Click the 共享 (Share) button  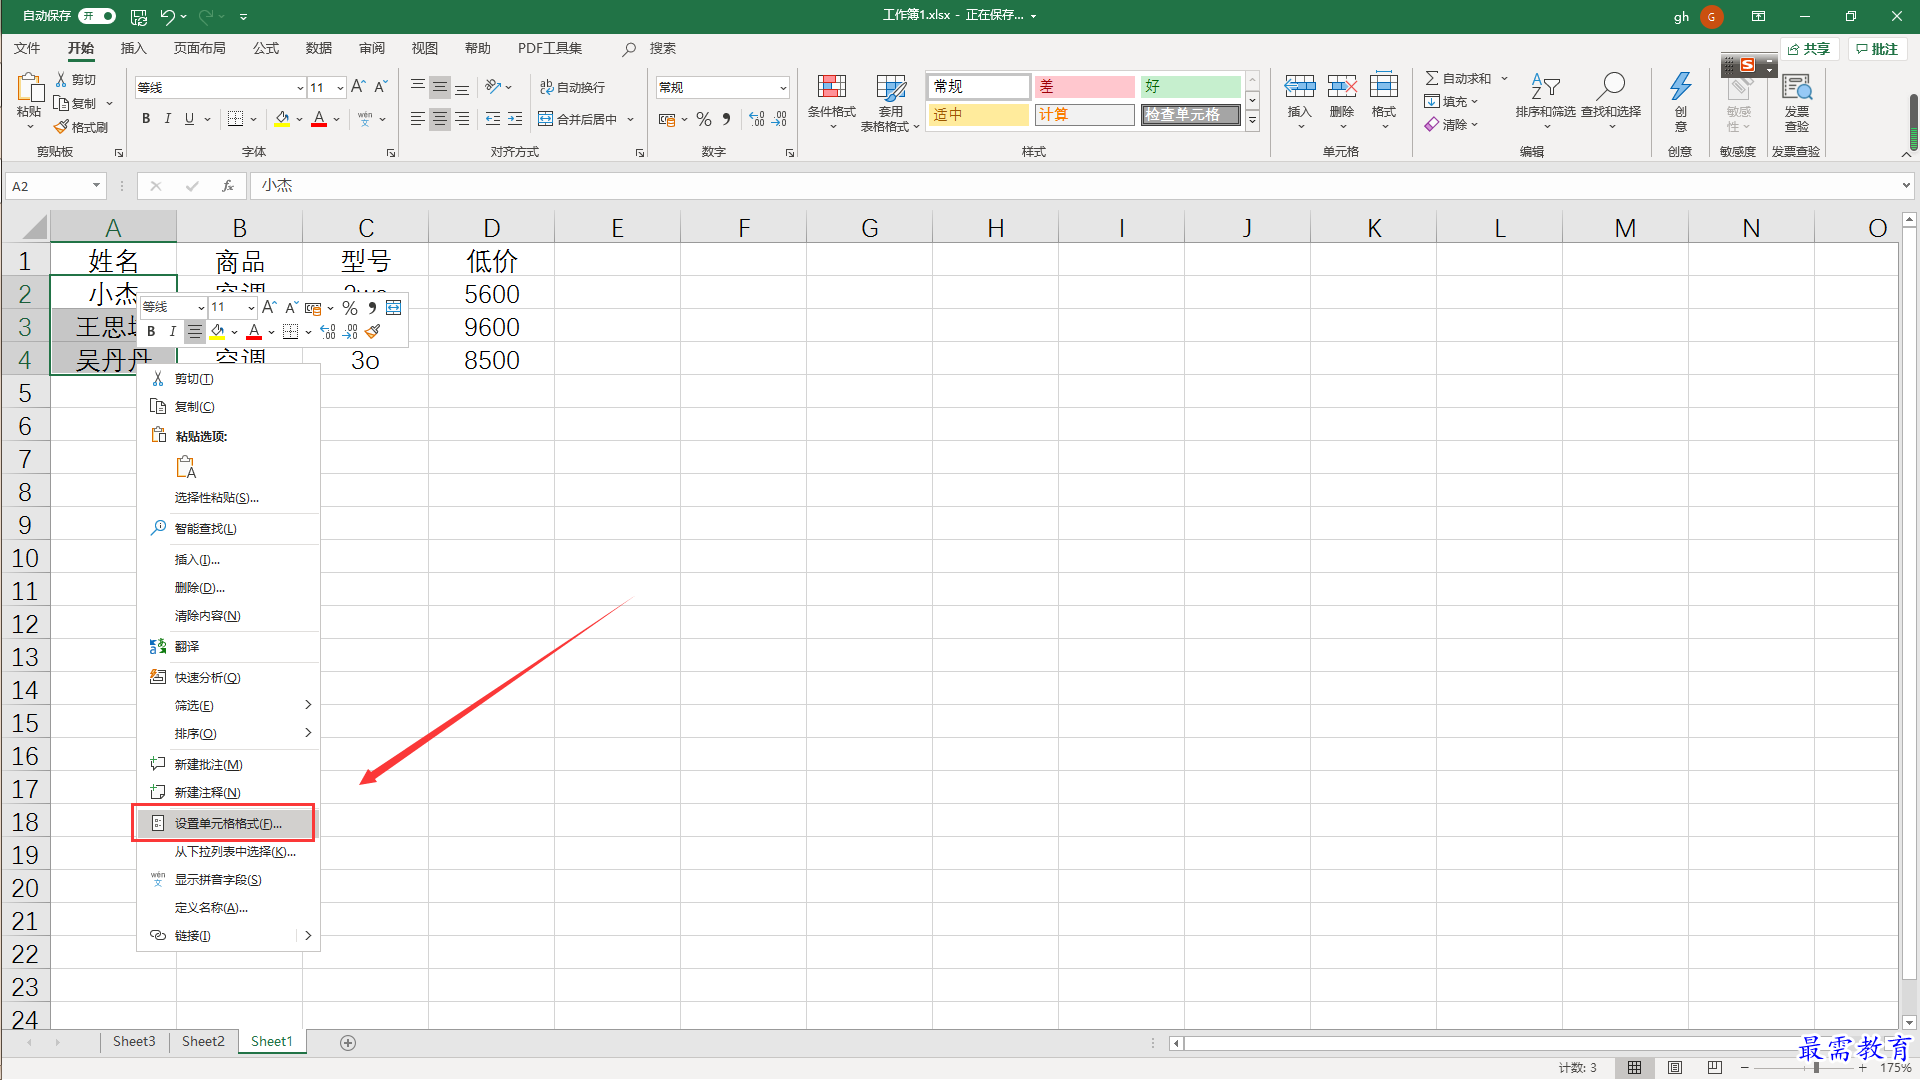click(x=1809, y=49)
